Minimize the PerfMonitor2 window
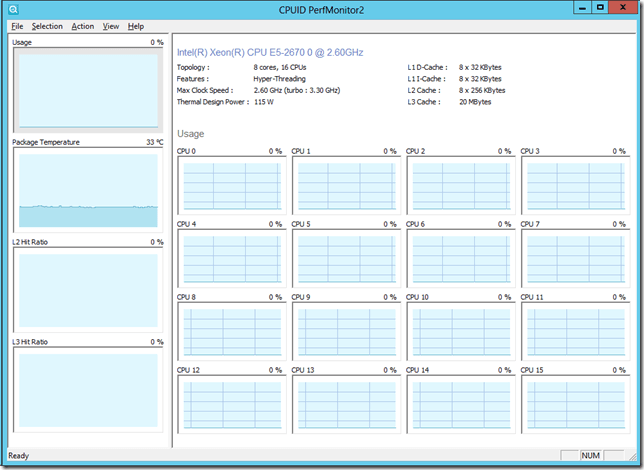 [x=582, y=7]
